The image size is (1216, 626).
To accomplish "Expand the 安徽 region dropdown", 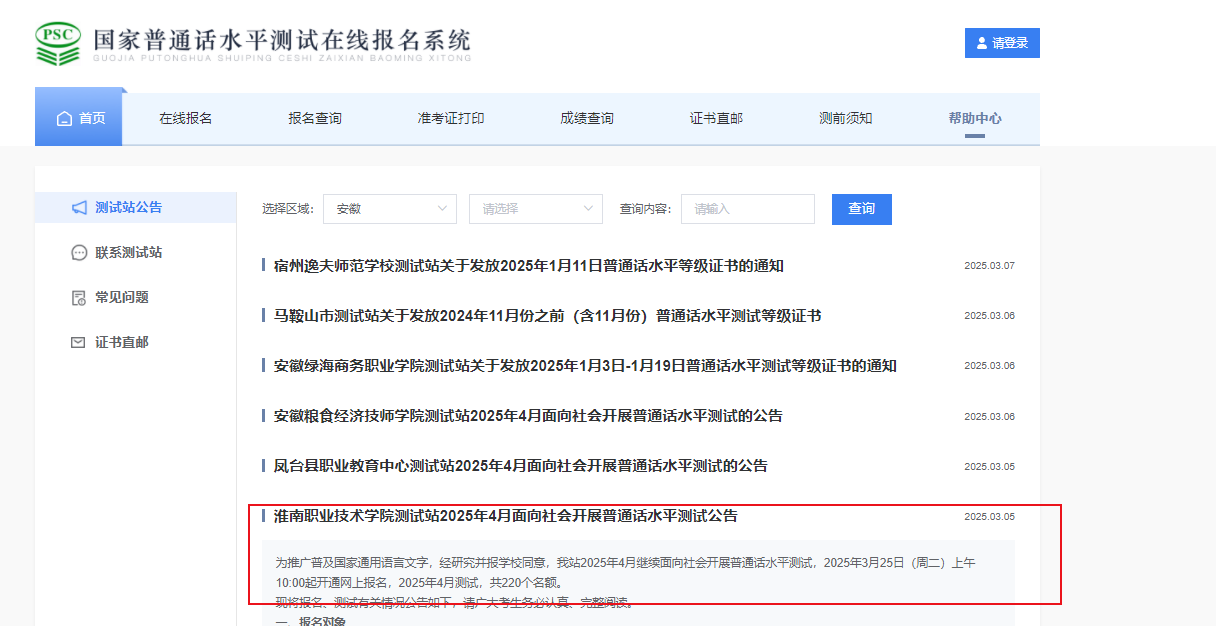I will click(x=390, y=209).
